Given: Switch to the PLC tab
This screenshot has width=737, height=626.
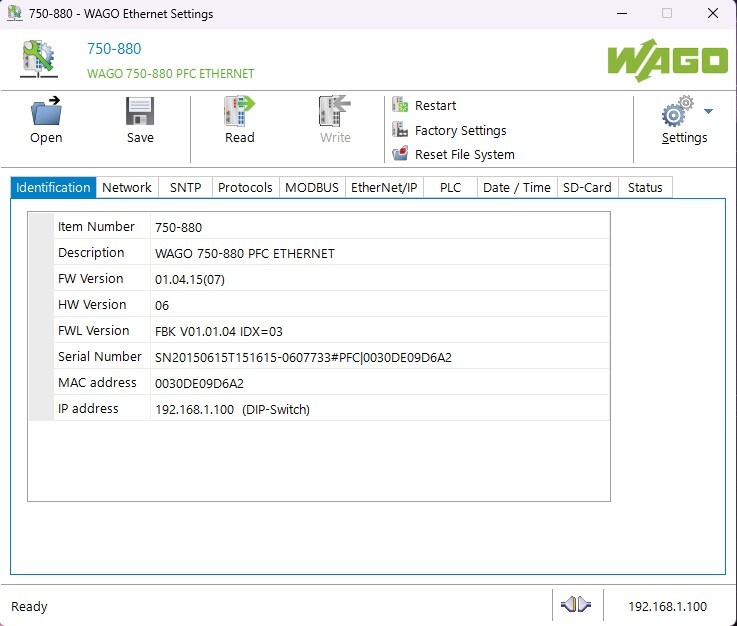Looking at the screenshot, I should click(450, 188).
